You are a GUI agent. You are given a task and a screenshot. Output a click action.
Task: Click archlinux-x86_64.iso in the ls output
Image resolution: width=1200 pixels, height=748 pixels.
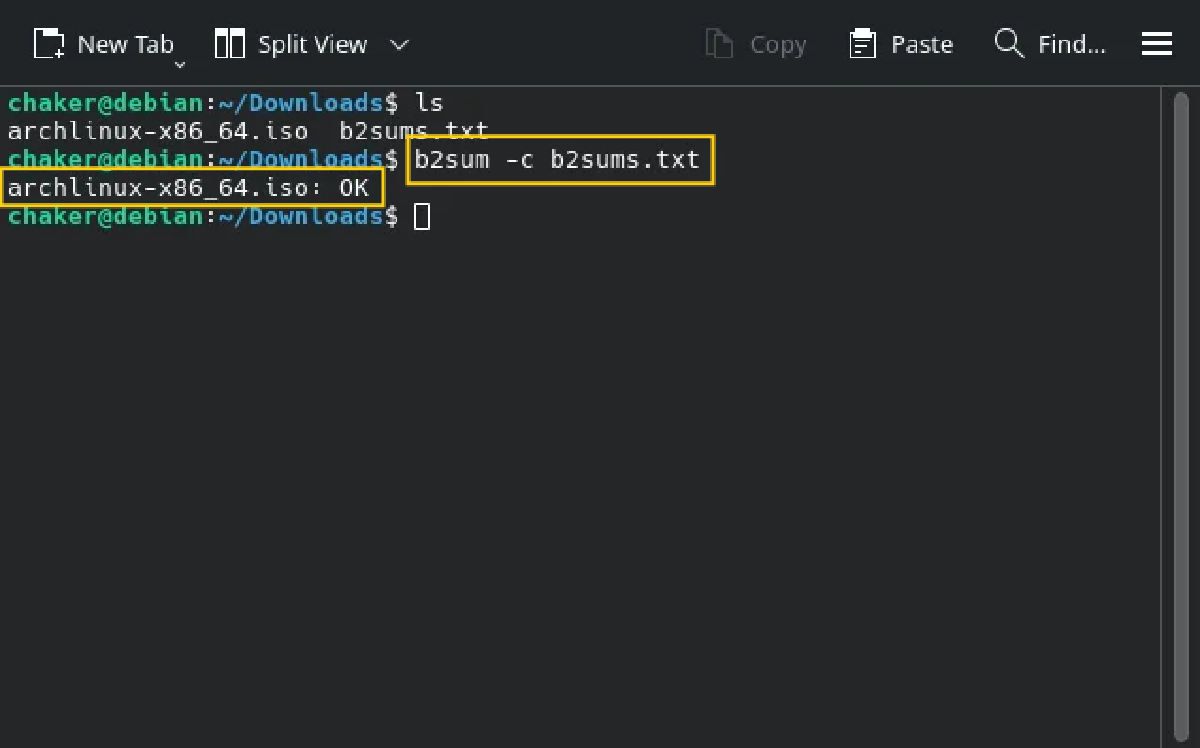tap(157, 131)
